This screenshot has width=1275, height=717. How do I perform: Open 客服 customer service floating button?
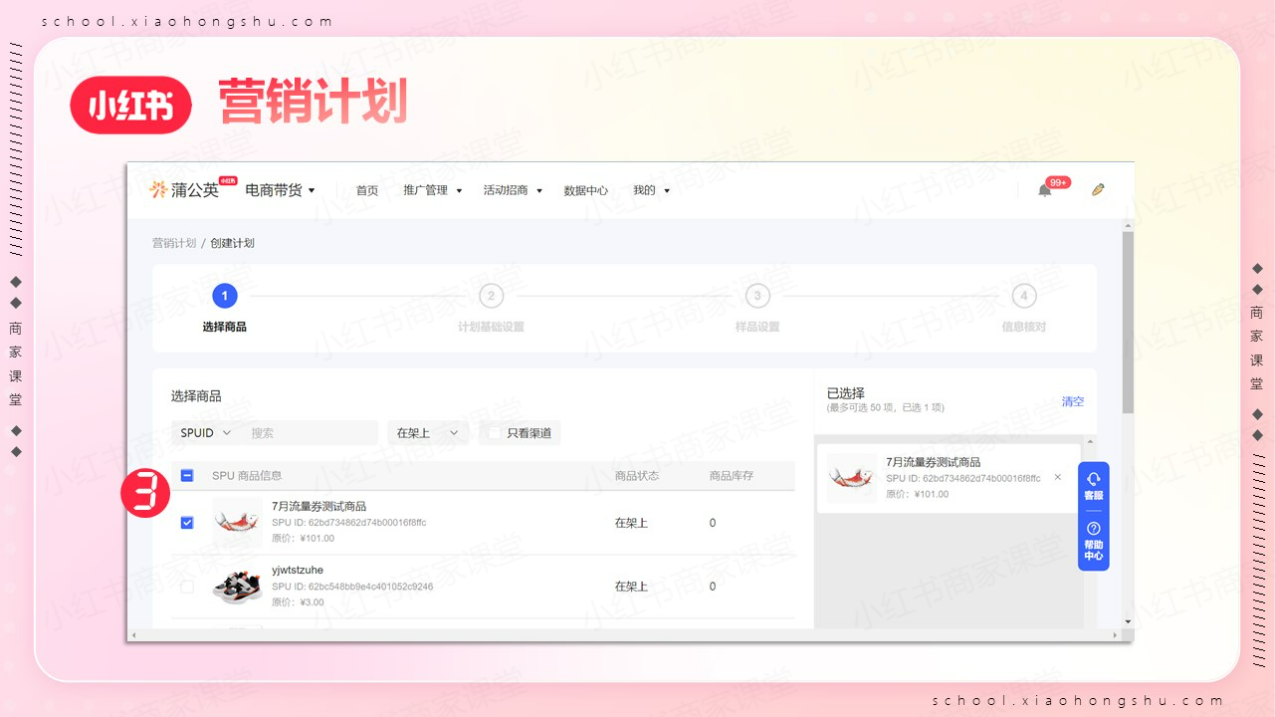(1093, 487)
